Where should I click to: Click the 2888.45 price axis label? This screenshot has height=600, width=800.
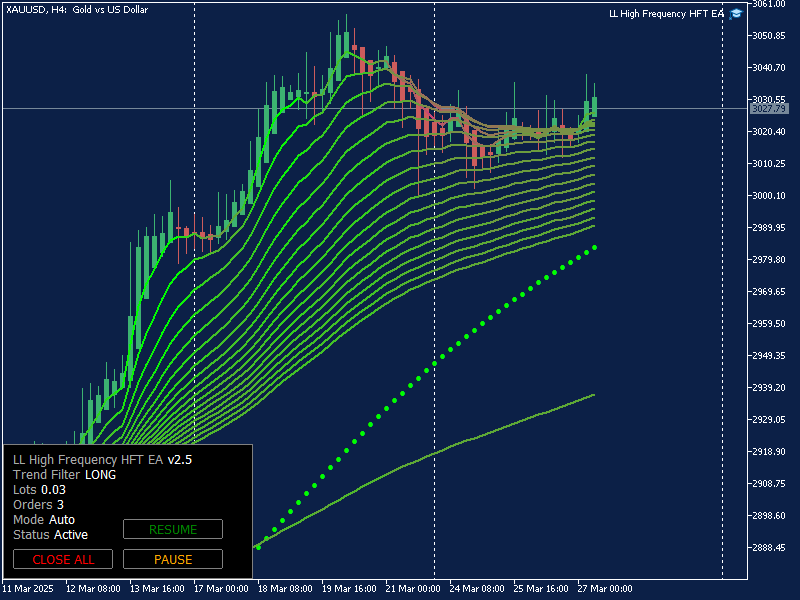(769, 547)
